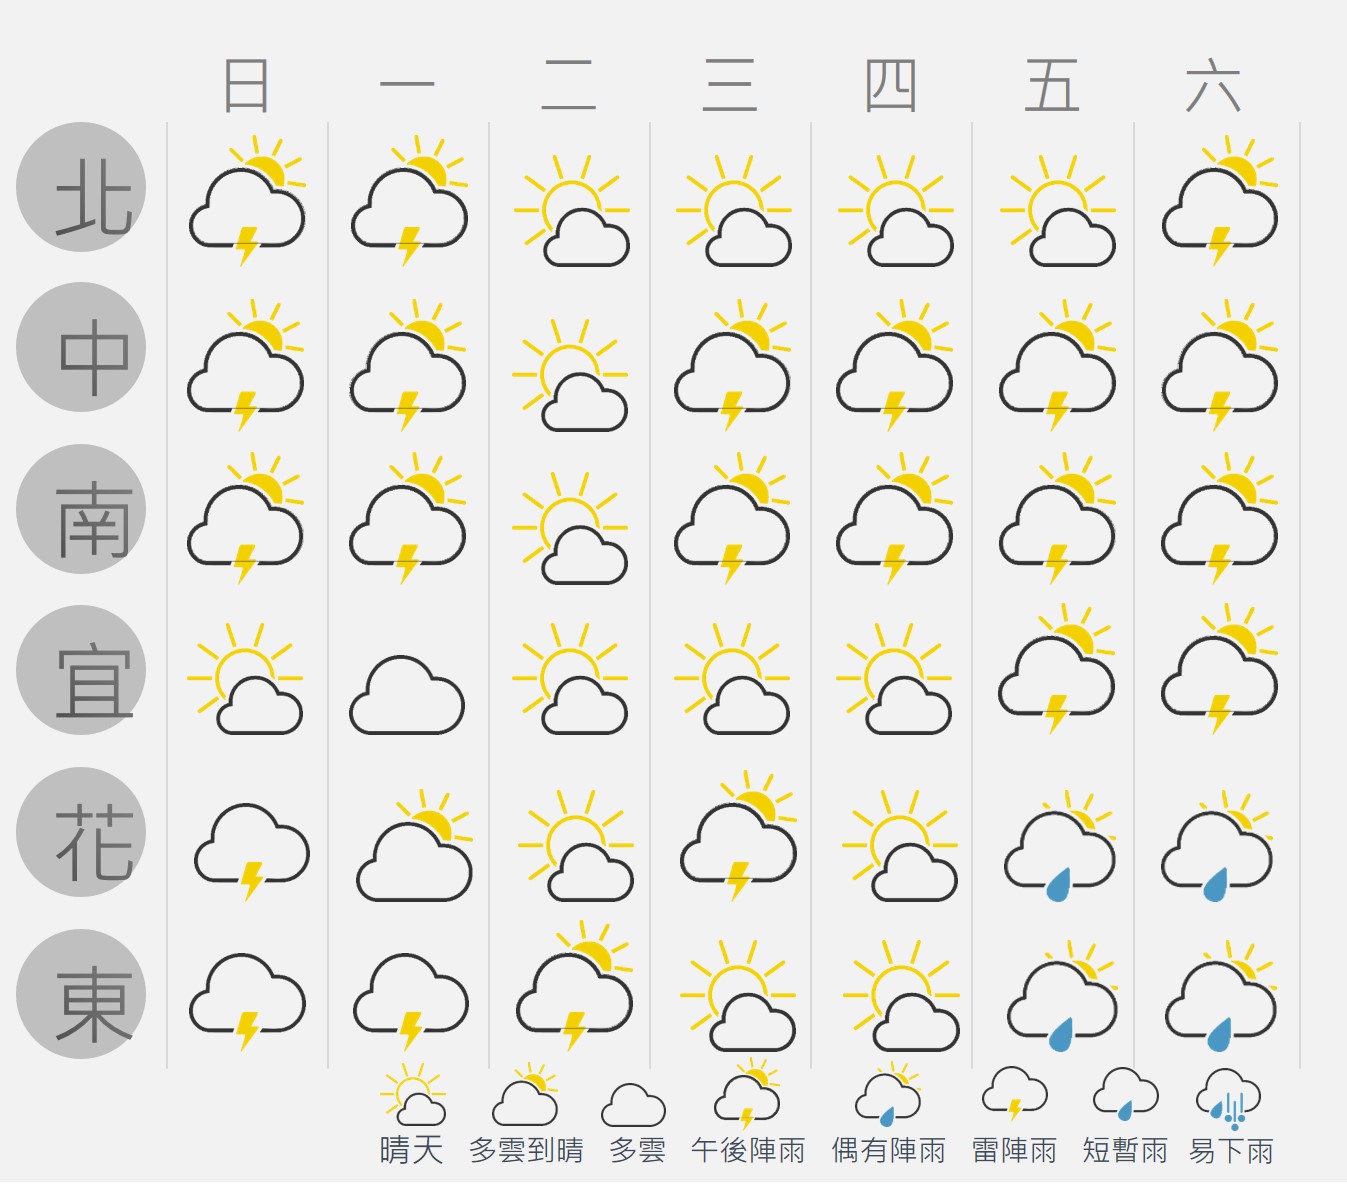Image resolution: width=1347 pixels, height=1191 pixels.
Task: Select the 南 row Tuesday sunny icon
Action: point(570,528)
